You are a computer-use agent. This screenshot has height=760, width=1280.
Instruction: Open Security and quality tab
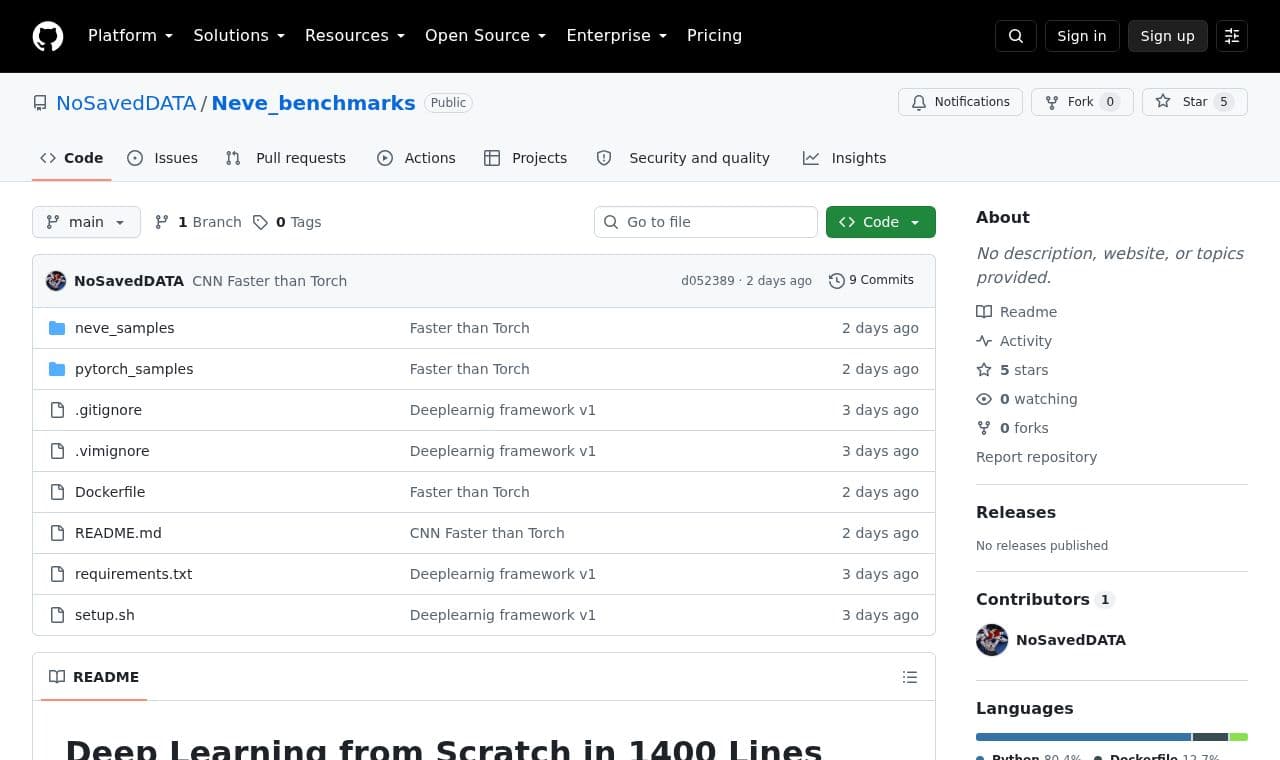click(684, 158)
